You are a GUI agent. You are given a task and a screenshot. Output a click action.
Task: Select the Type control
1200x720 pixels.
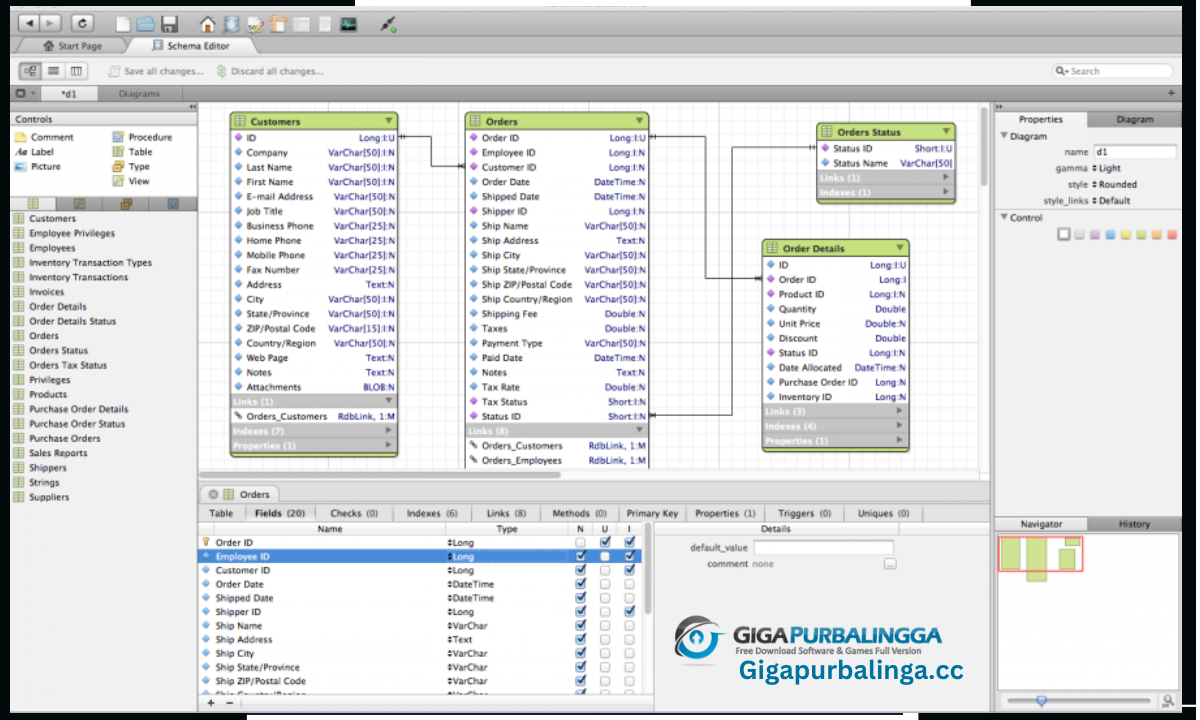click(x=131, y=167)
